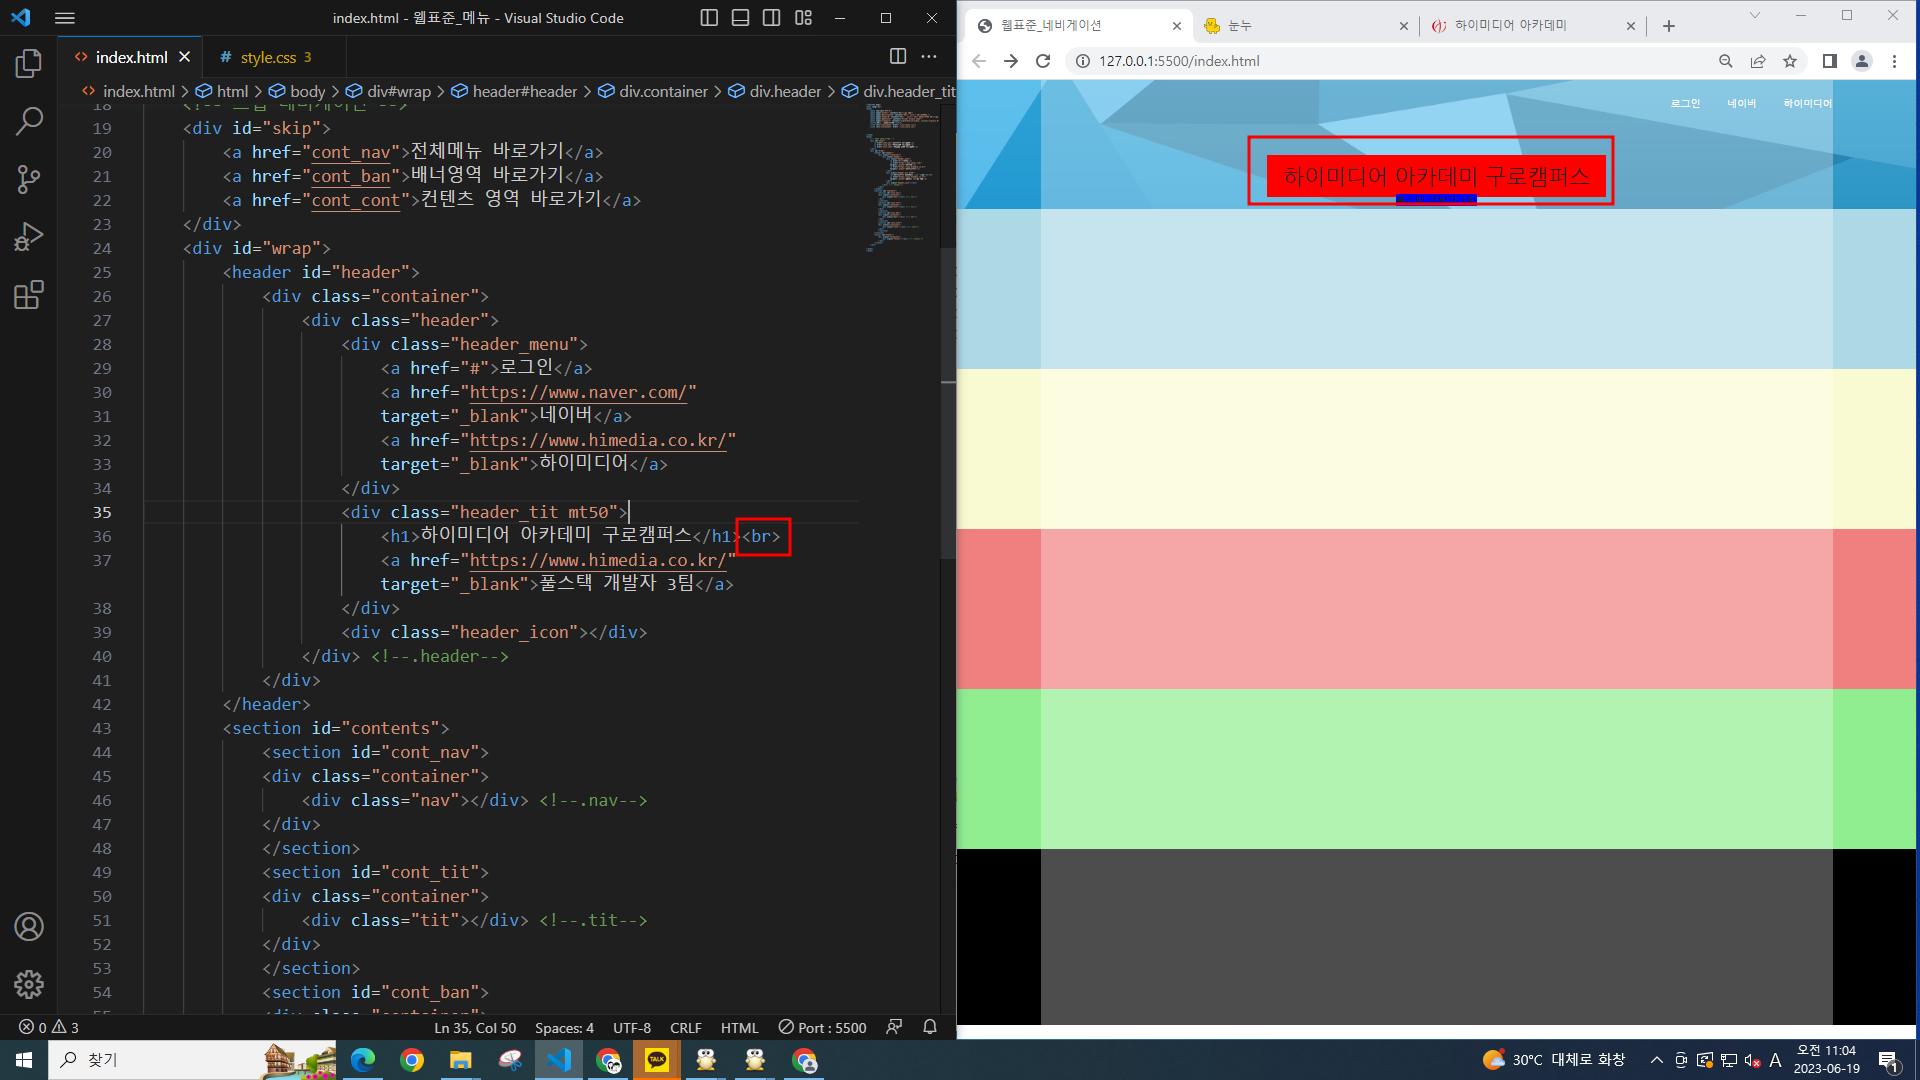Switch to the style.css editor tab
Screen dimensions: 1920x1080
tap(268, 57)
